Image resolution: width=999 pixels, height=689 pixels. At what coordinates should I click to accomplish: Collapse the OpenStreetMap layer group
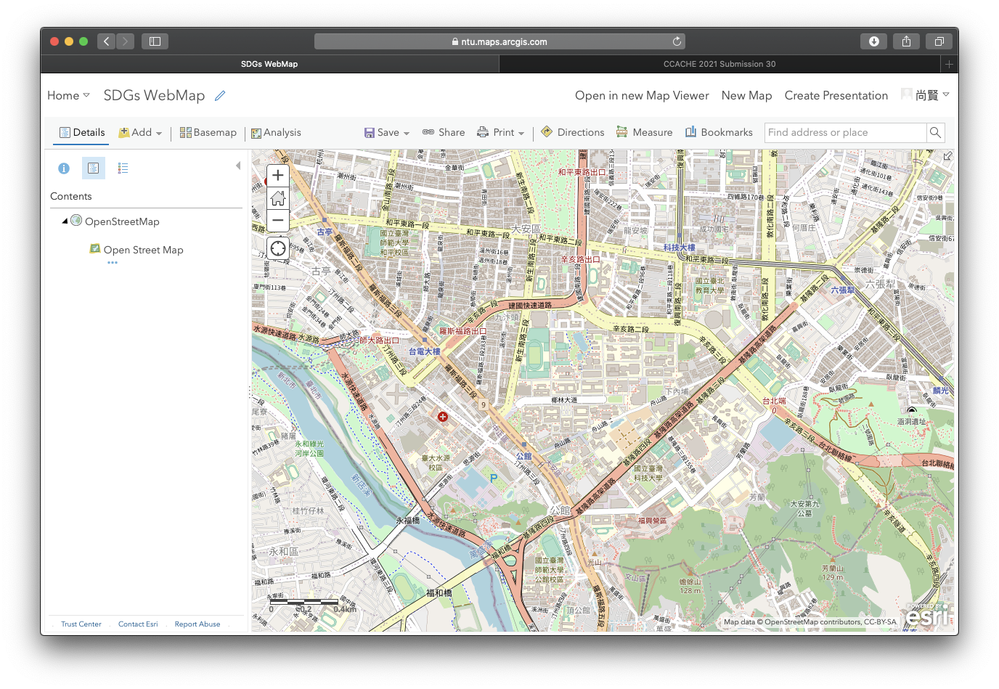(65, 221)
